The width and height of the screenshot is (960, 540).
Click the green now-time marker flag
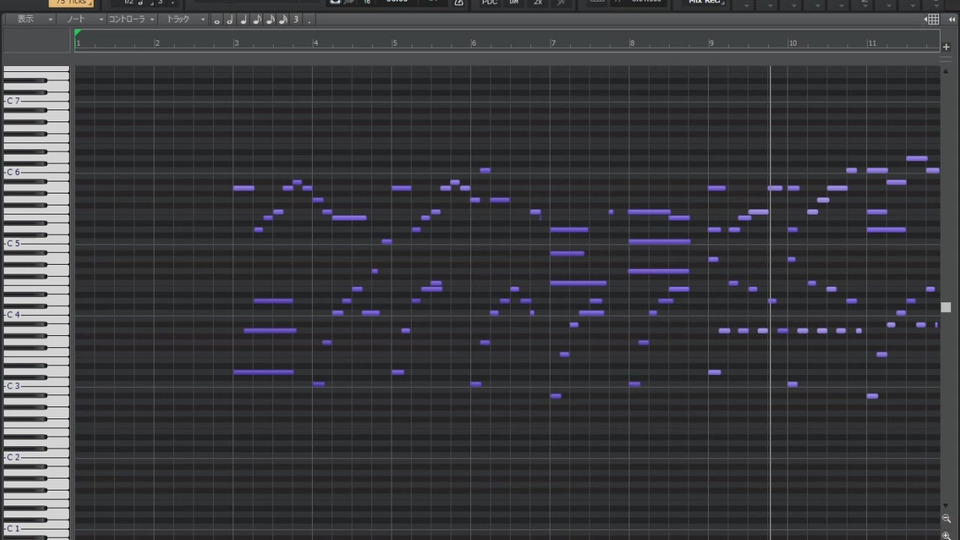point(77,33)
